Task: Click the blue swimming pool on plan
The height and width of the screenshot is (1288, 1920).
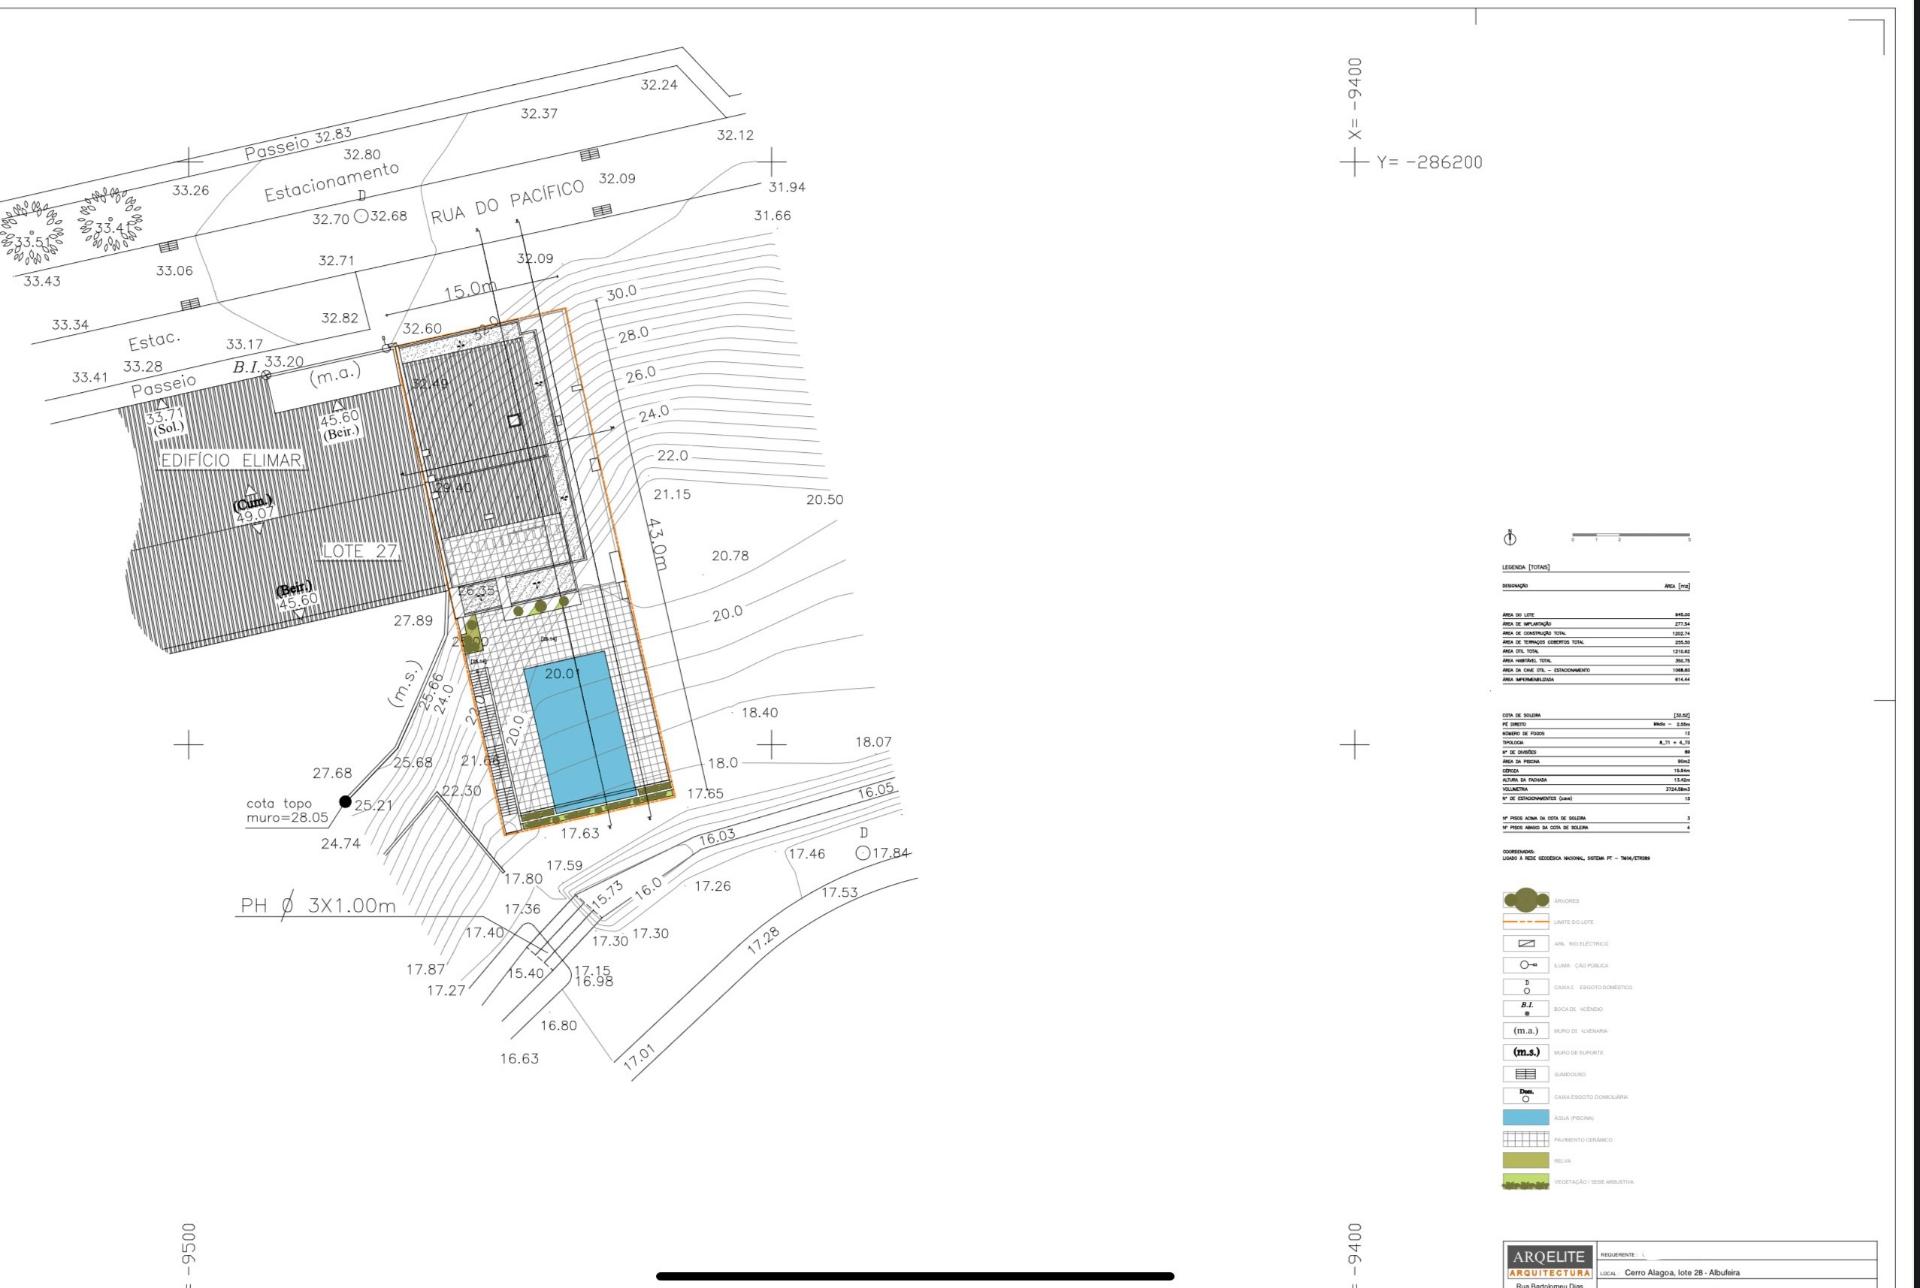Action: [580, 730]
